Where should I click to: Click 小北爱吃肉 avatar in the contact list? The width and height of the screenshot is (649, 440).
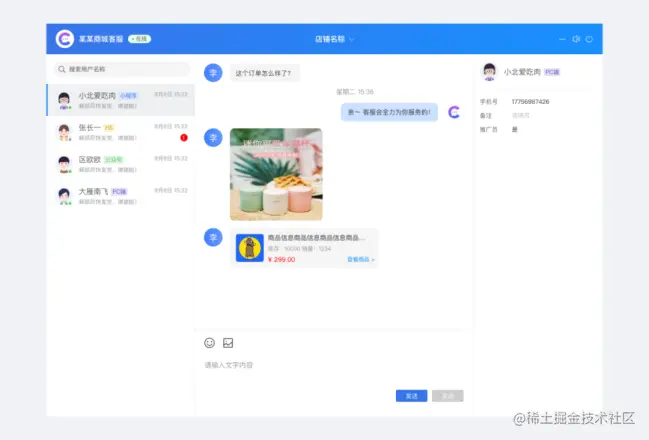click(64, 101)
